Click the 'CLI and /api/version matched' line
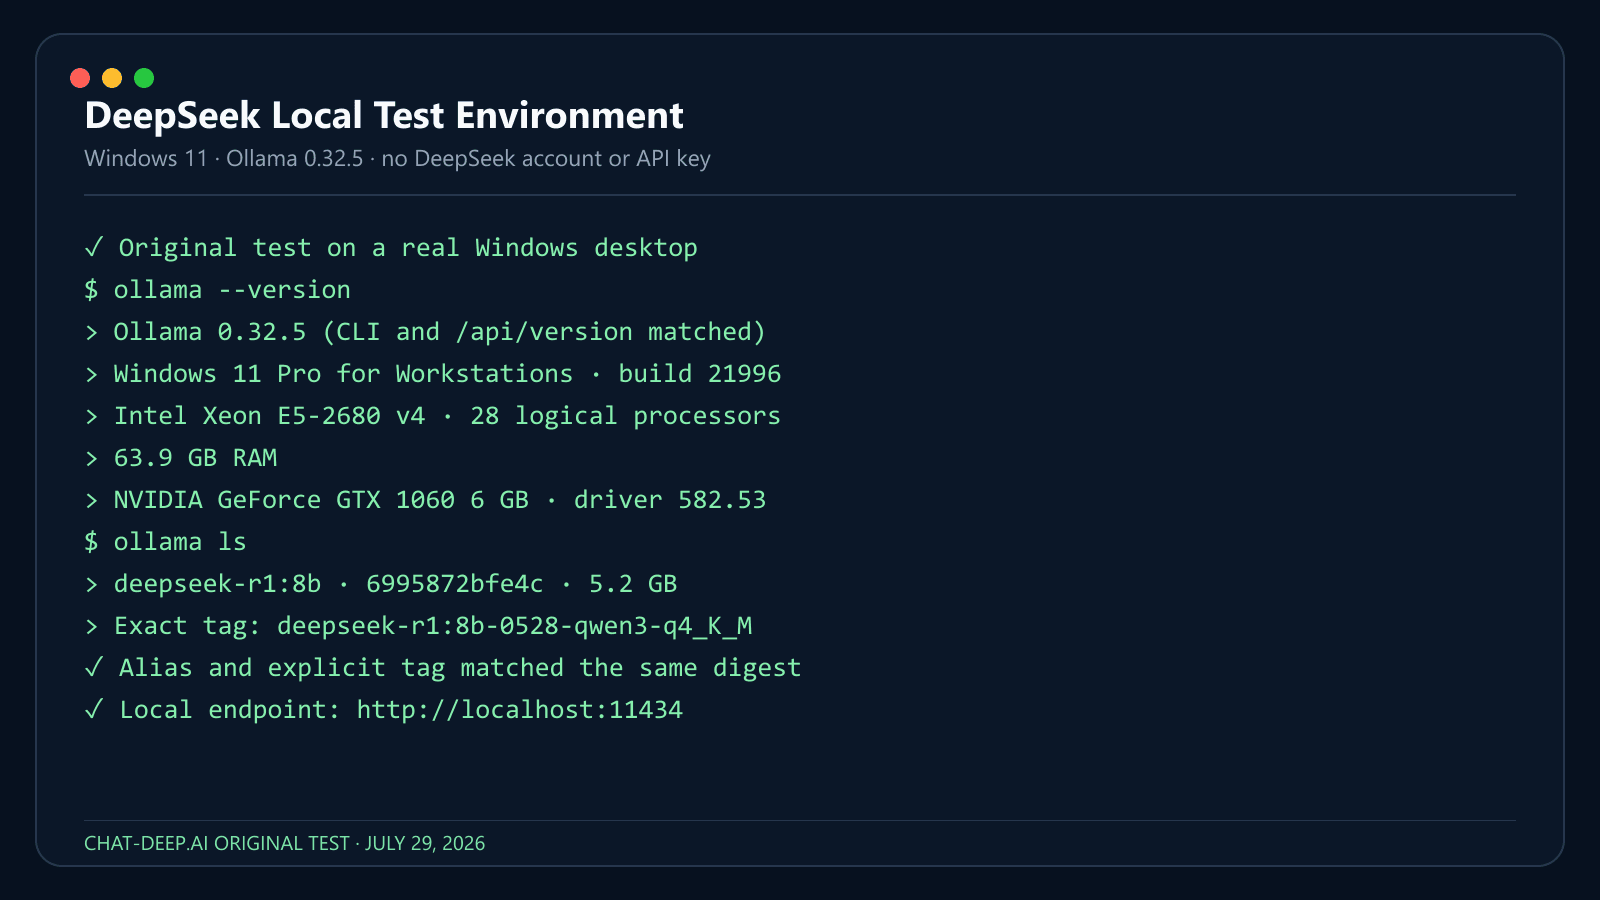The image size is (1600, 900). point(425,332)
